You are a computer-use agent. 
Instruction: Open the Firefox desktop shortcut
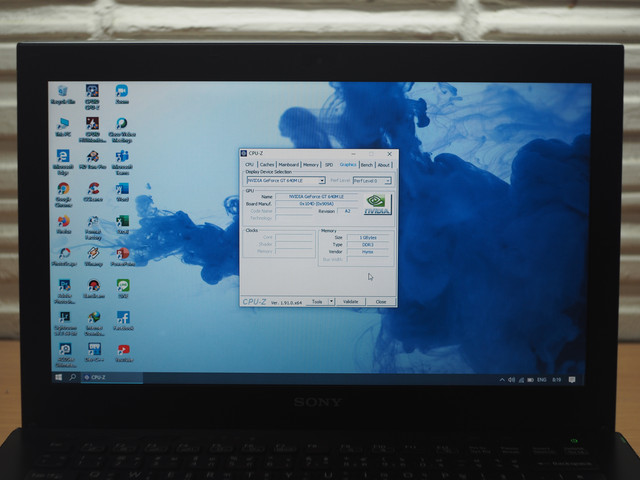click(63, 224)
